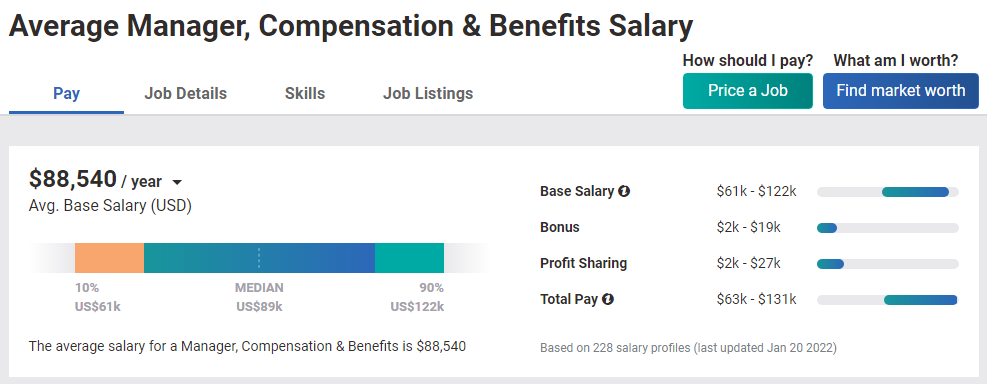
Task: Go to the Job Listings tab
Action: pos(428,94)
